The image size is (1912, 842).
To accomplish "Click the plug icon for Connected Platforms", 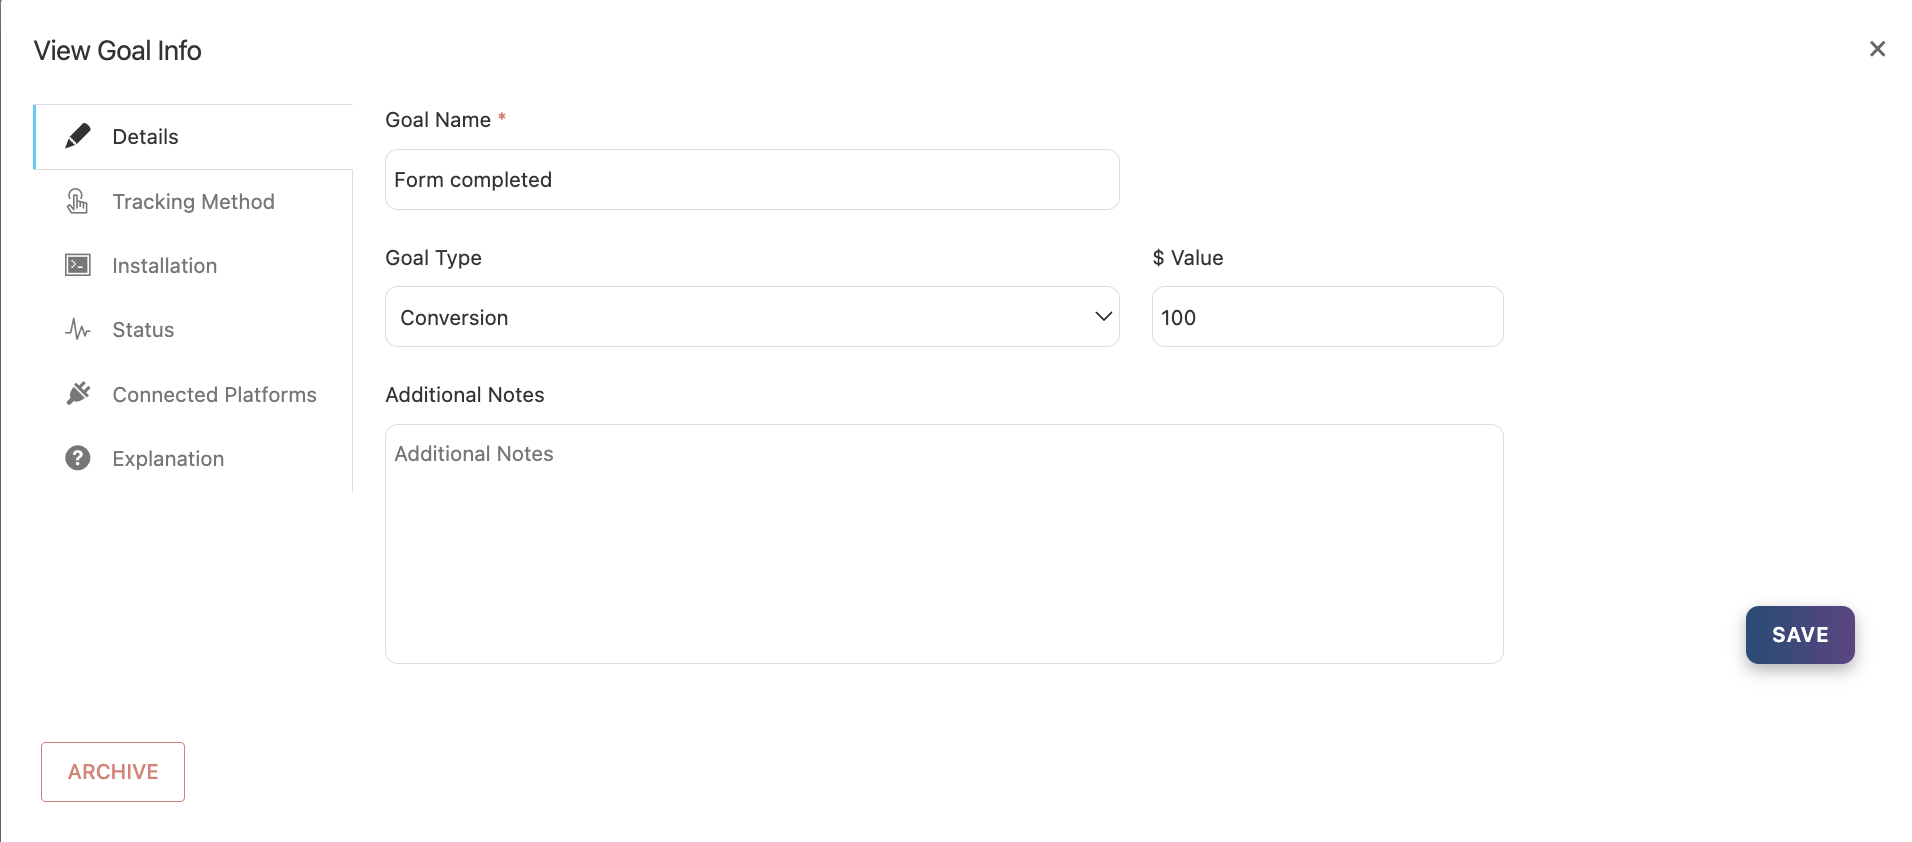I will pos(78,394).
